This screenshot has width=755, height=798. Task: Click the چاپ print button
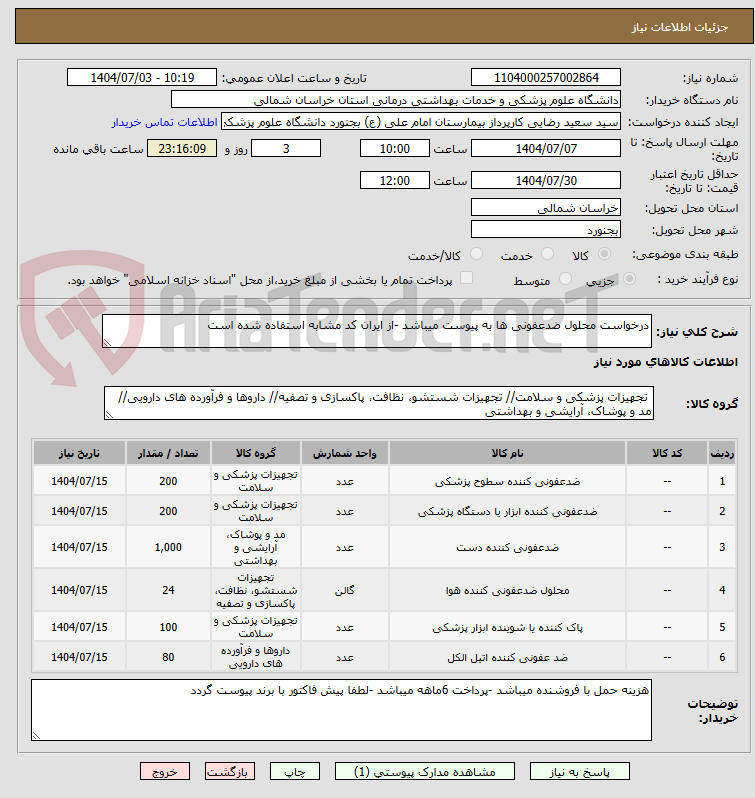tap(295, 772)
